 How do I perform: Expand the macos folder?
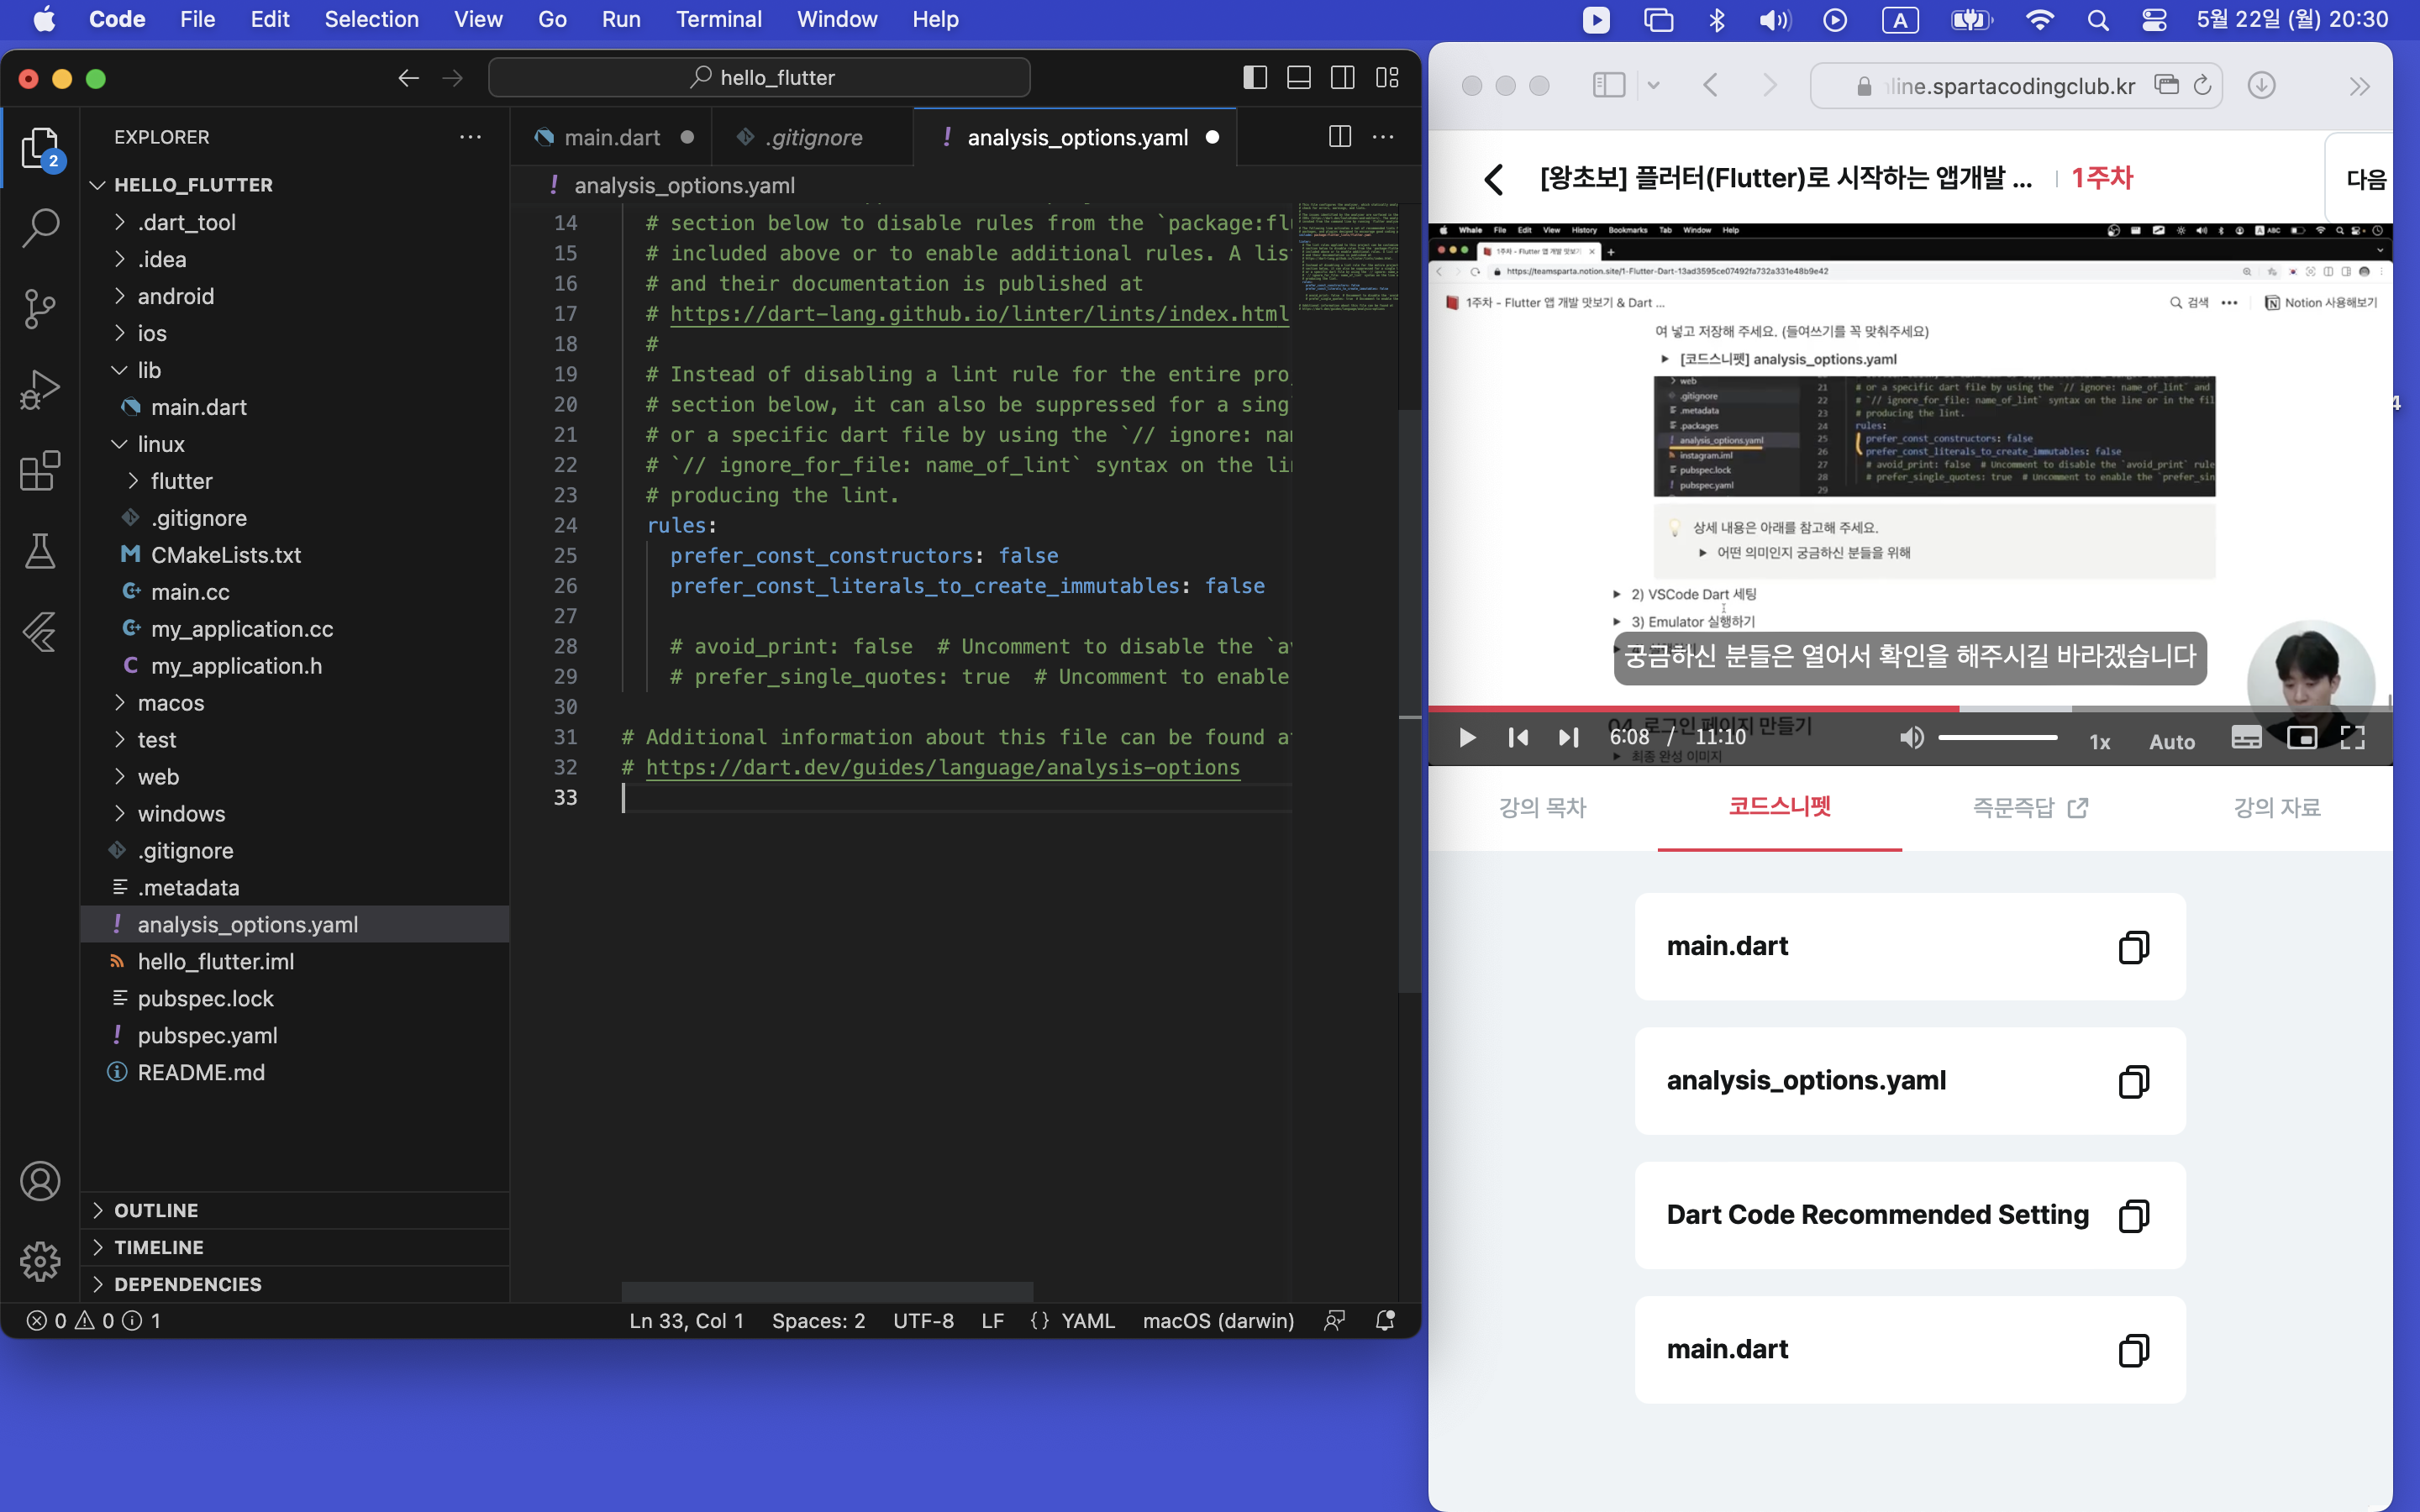coord(171,703)
